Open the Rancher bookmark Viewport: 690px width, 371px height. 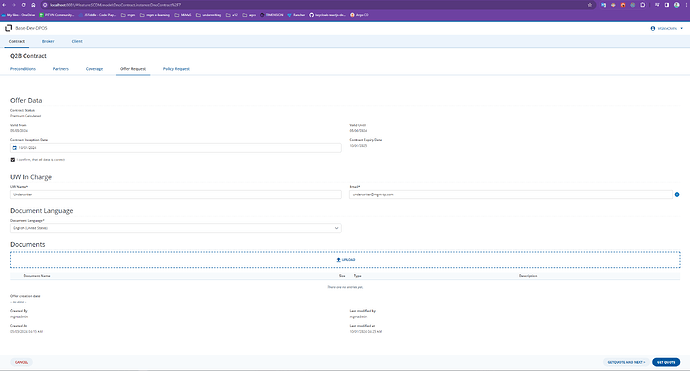pyautogui.click(x=296, y=15)
